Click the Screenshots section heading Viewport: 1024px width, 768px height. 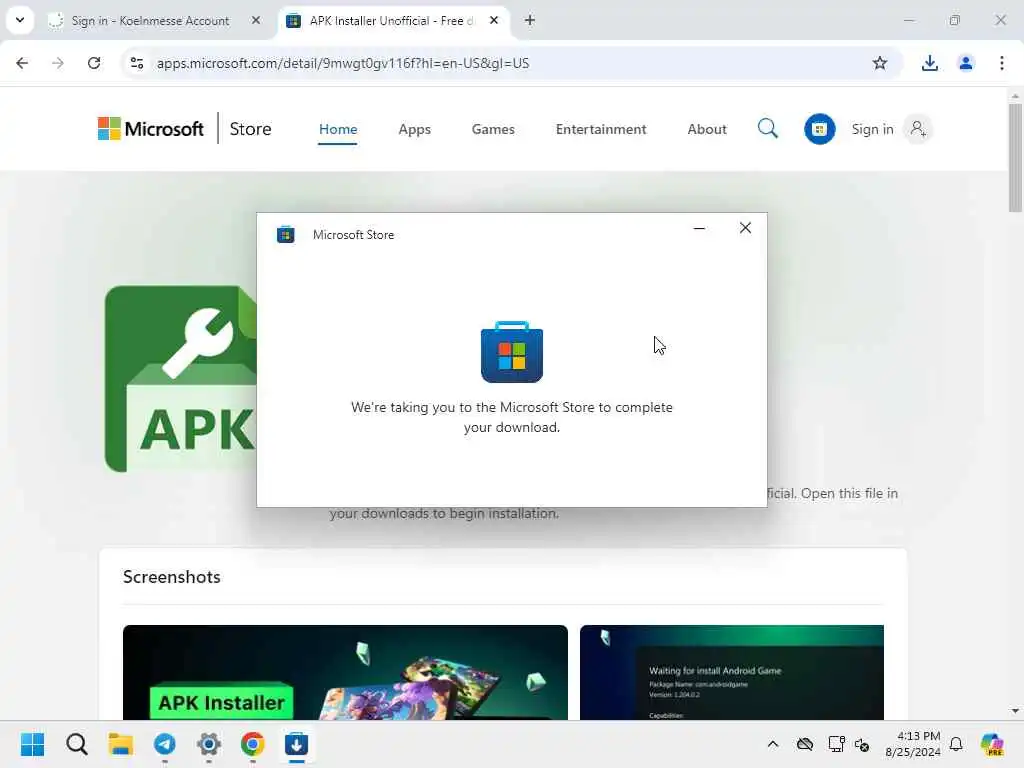point(172,577)
